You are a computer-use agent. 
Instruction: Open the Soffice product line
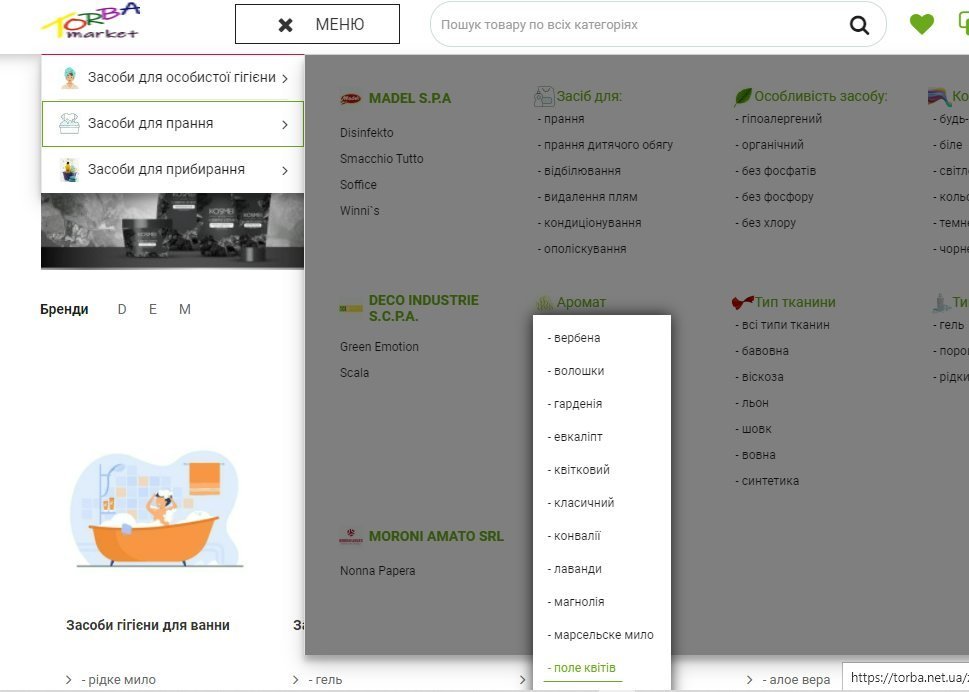point(358,185)
